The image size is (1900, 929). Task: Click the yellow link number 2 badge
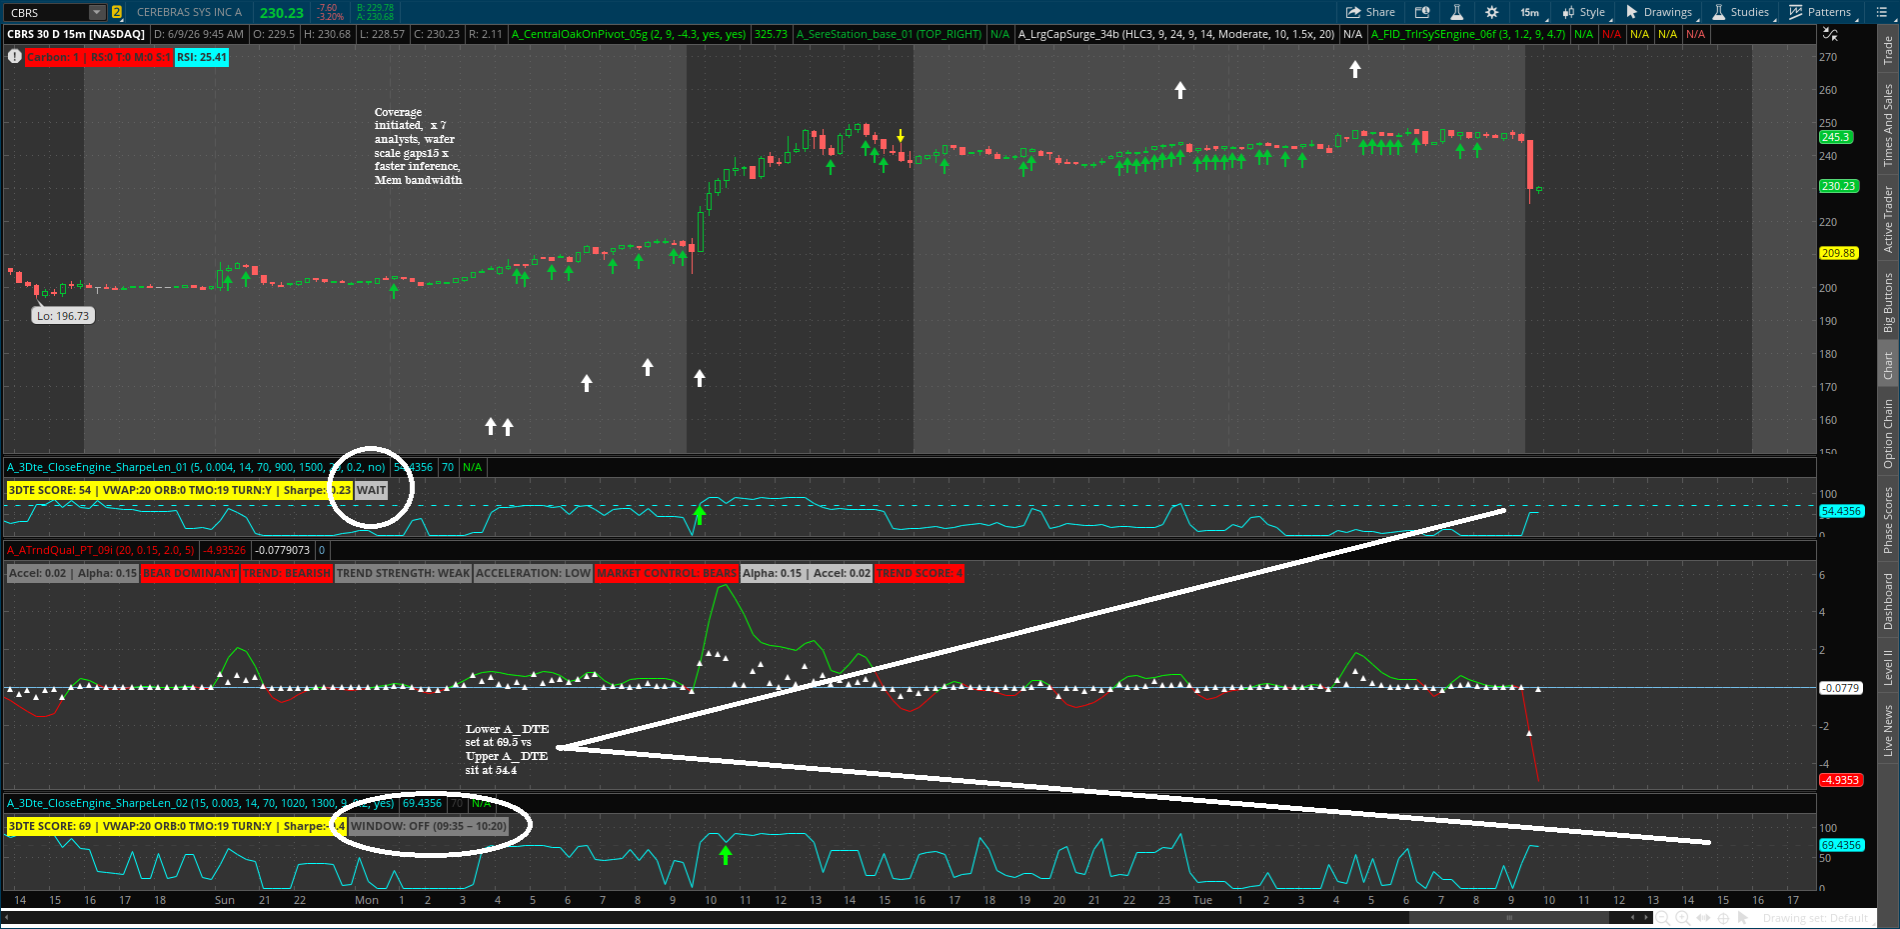117,12
